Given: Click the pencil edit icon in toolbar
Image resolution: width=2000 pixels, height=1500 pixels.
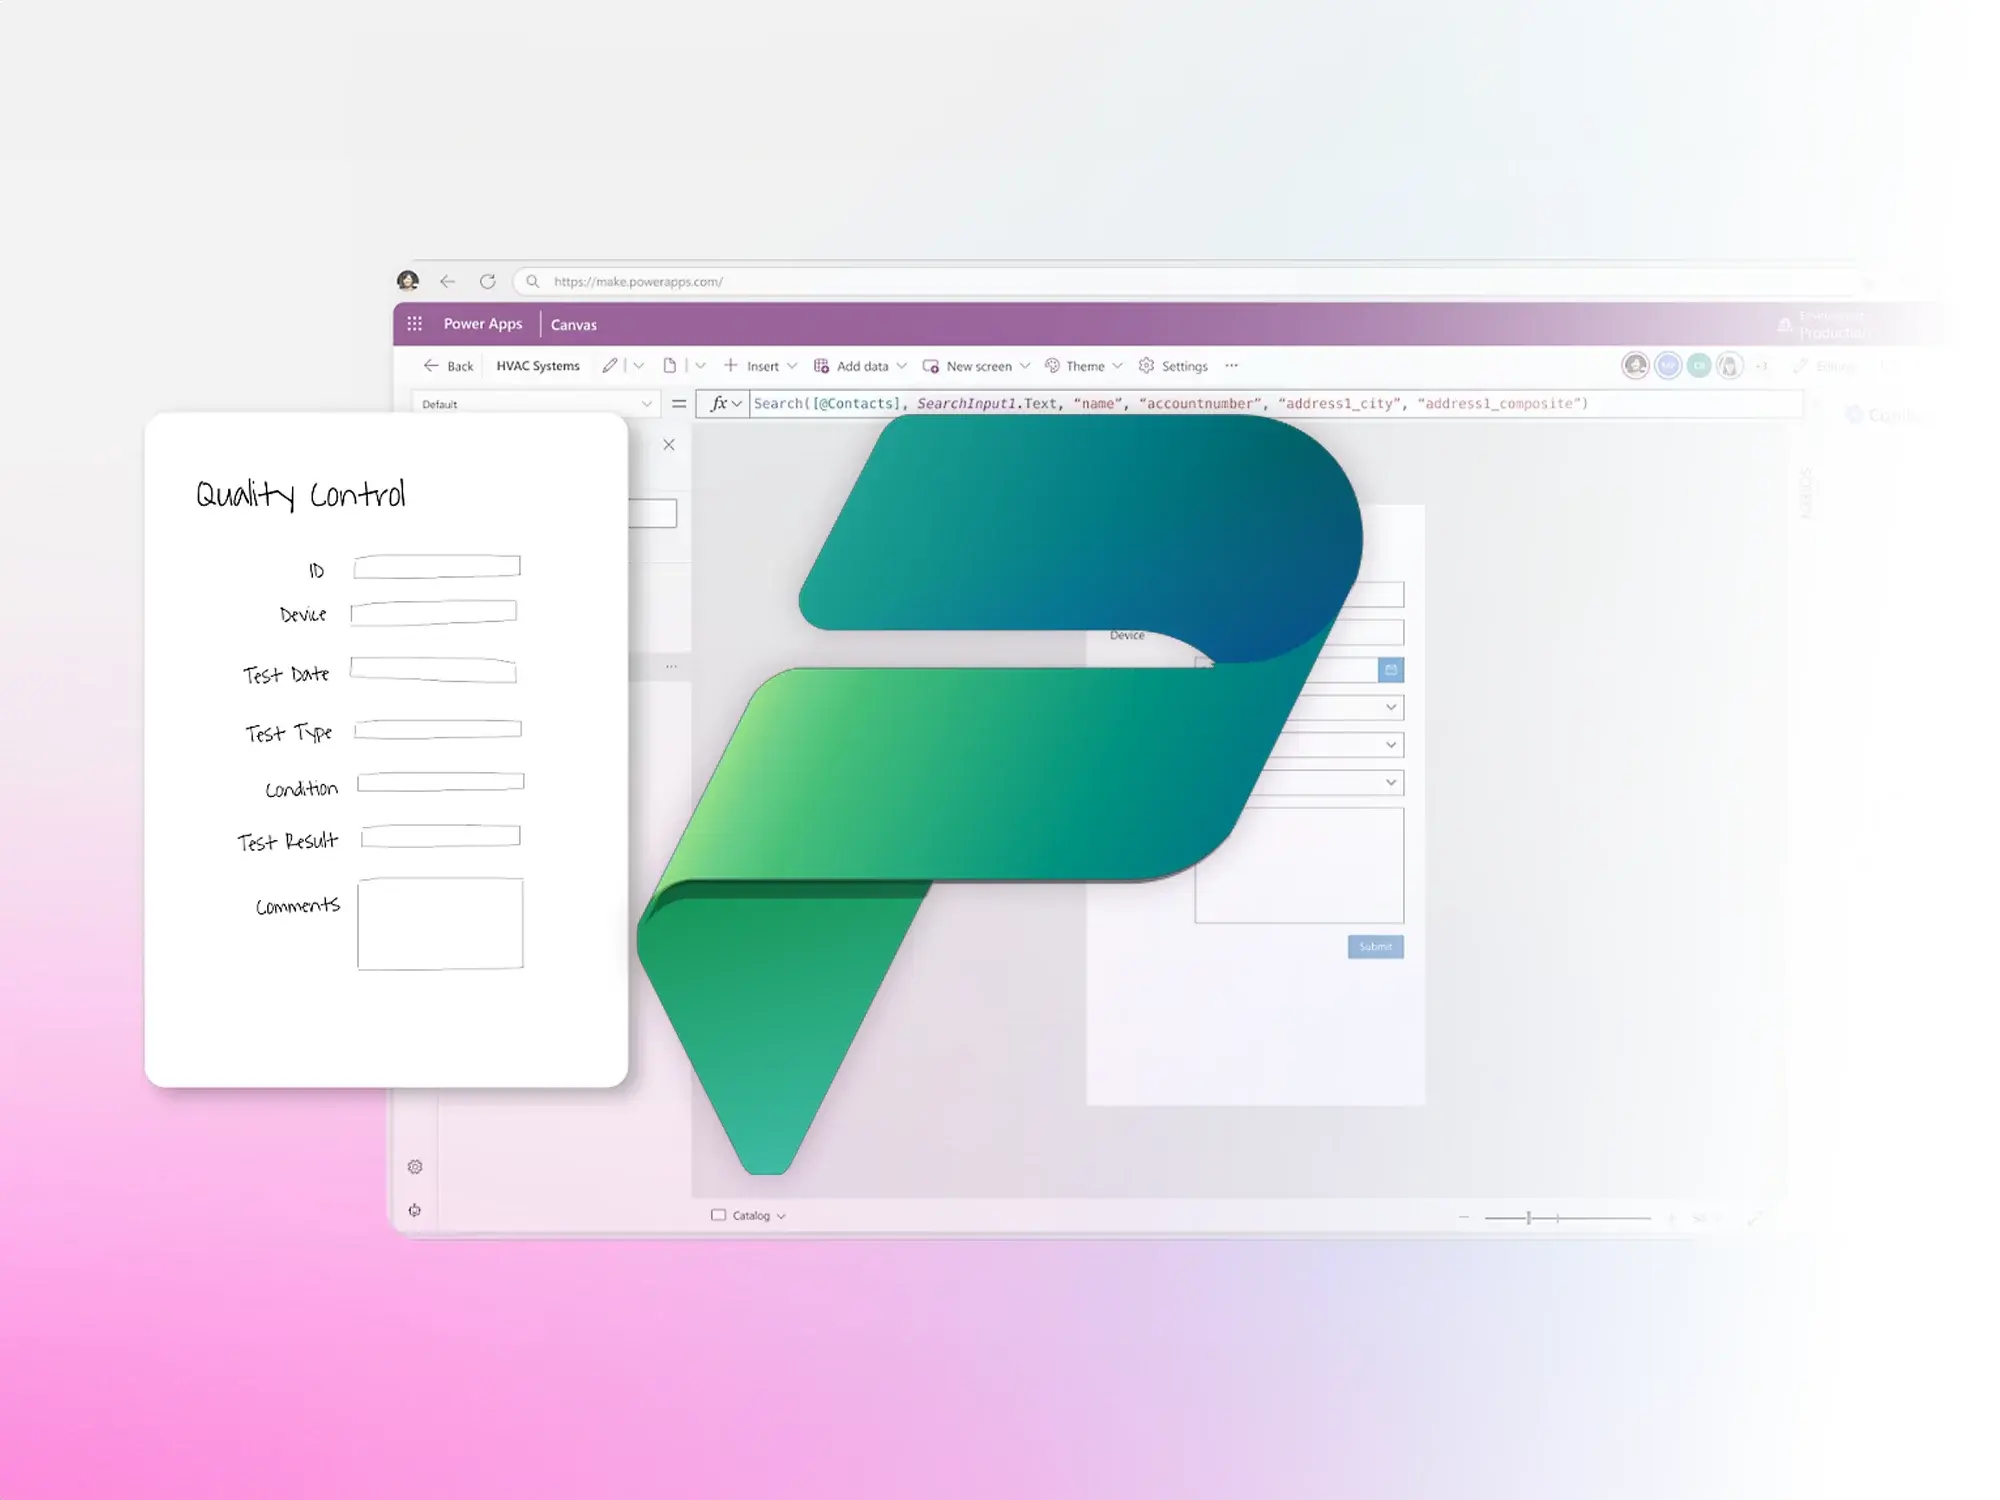Looking at the screenshot, I should tap(609, 366).
